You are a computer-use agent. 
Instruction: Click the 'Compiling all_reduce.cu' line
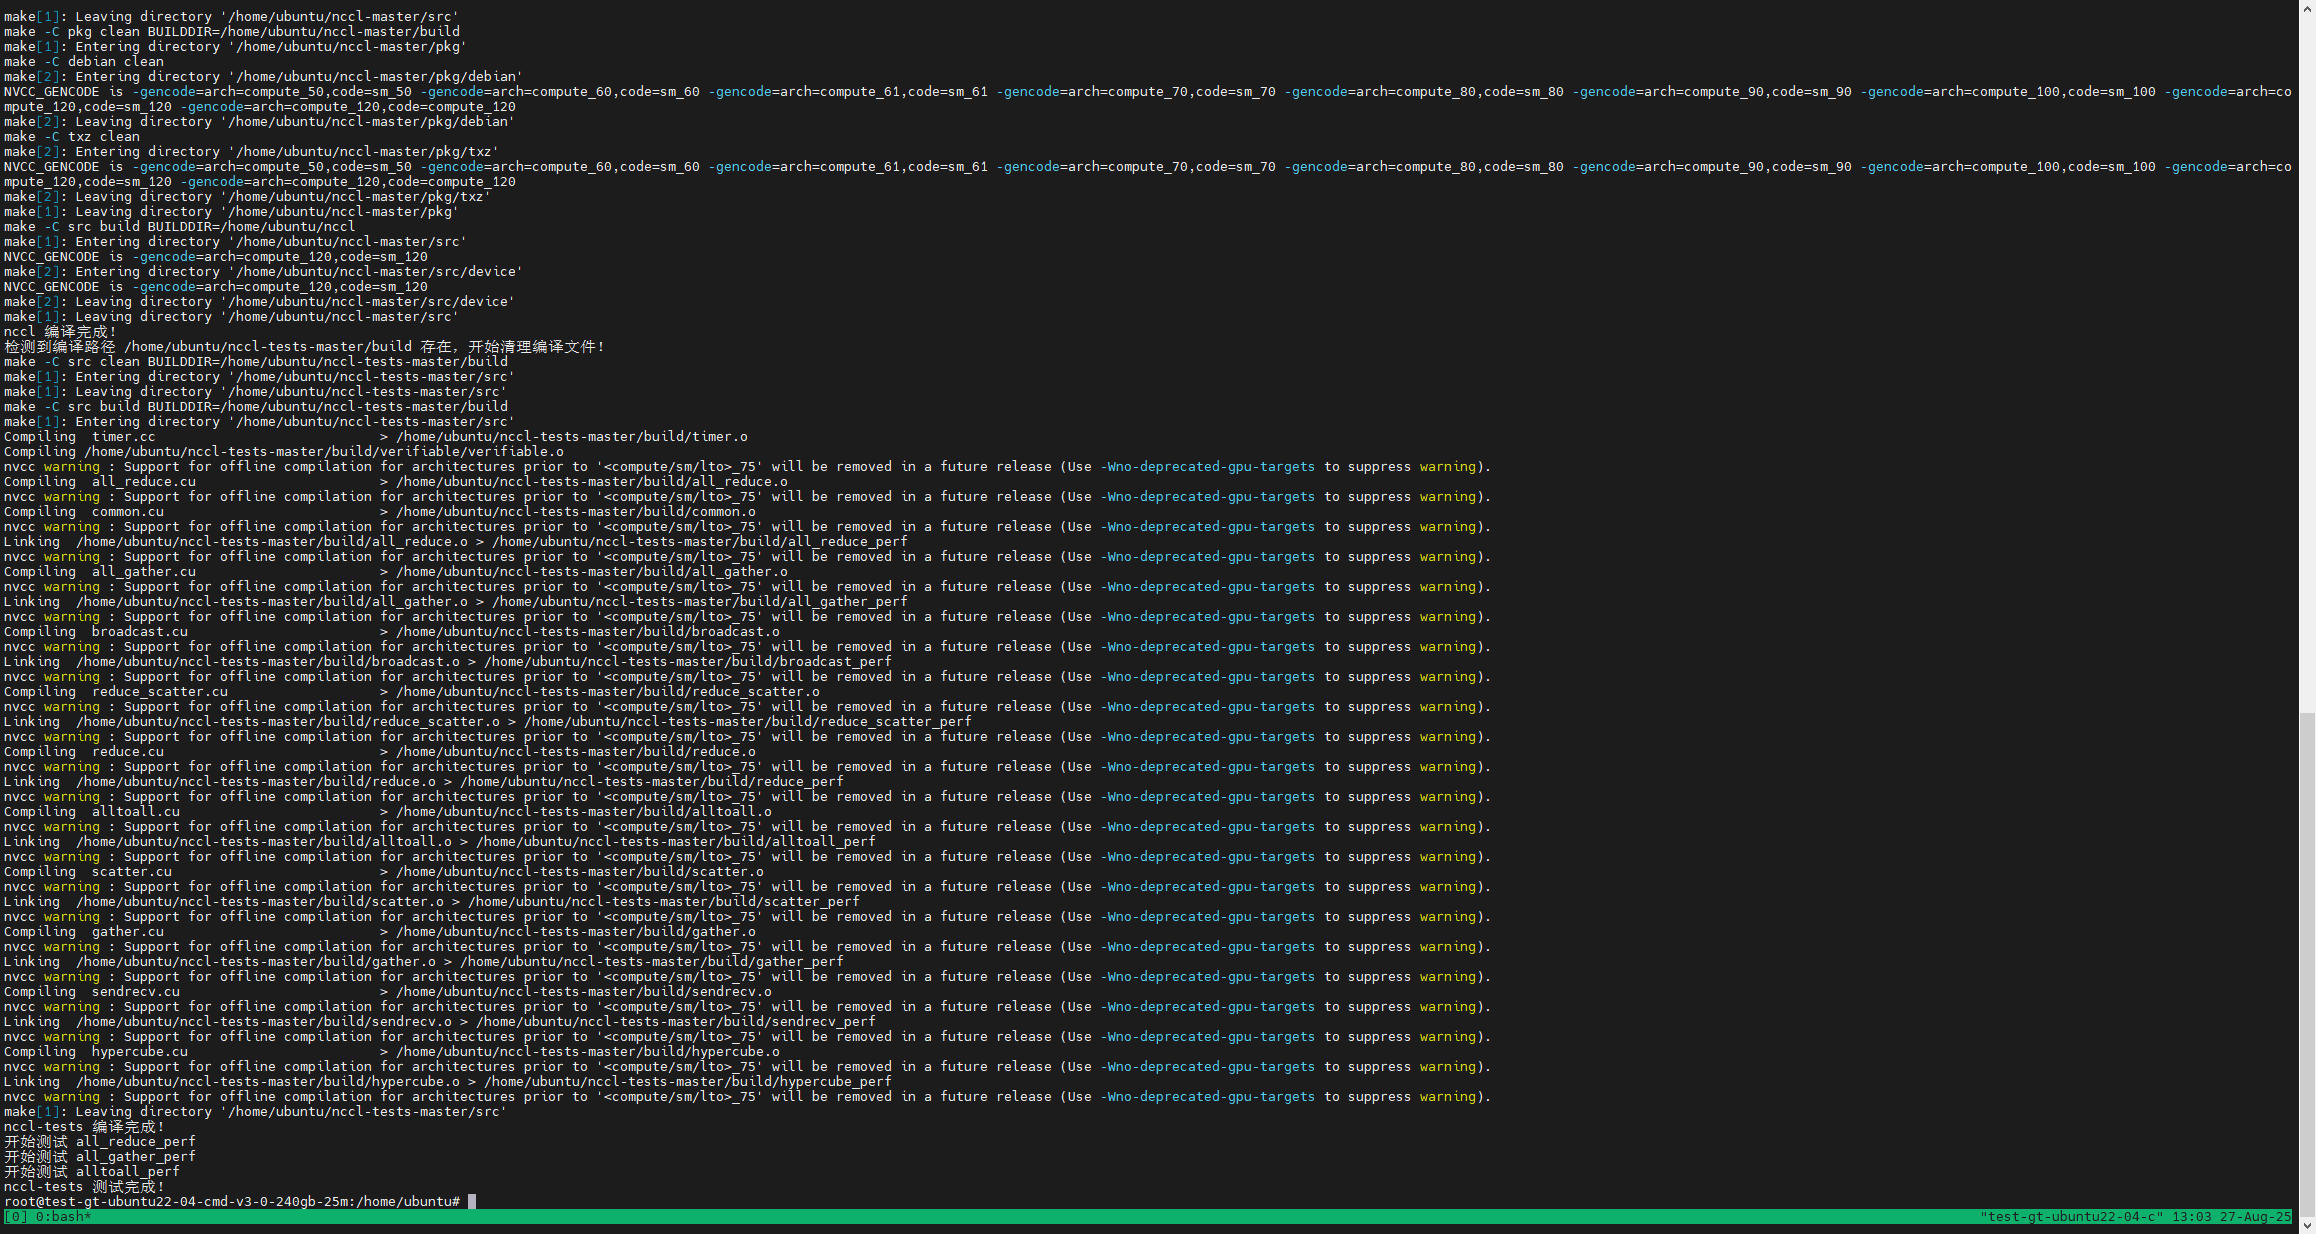(x=396, y=482)
